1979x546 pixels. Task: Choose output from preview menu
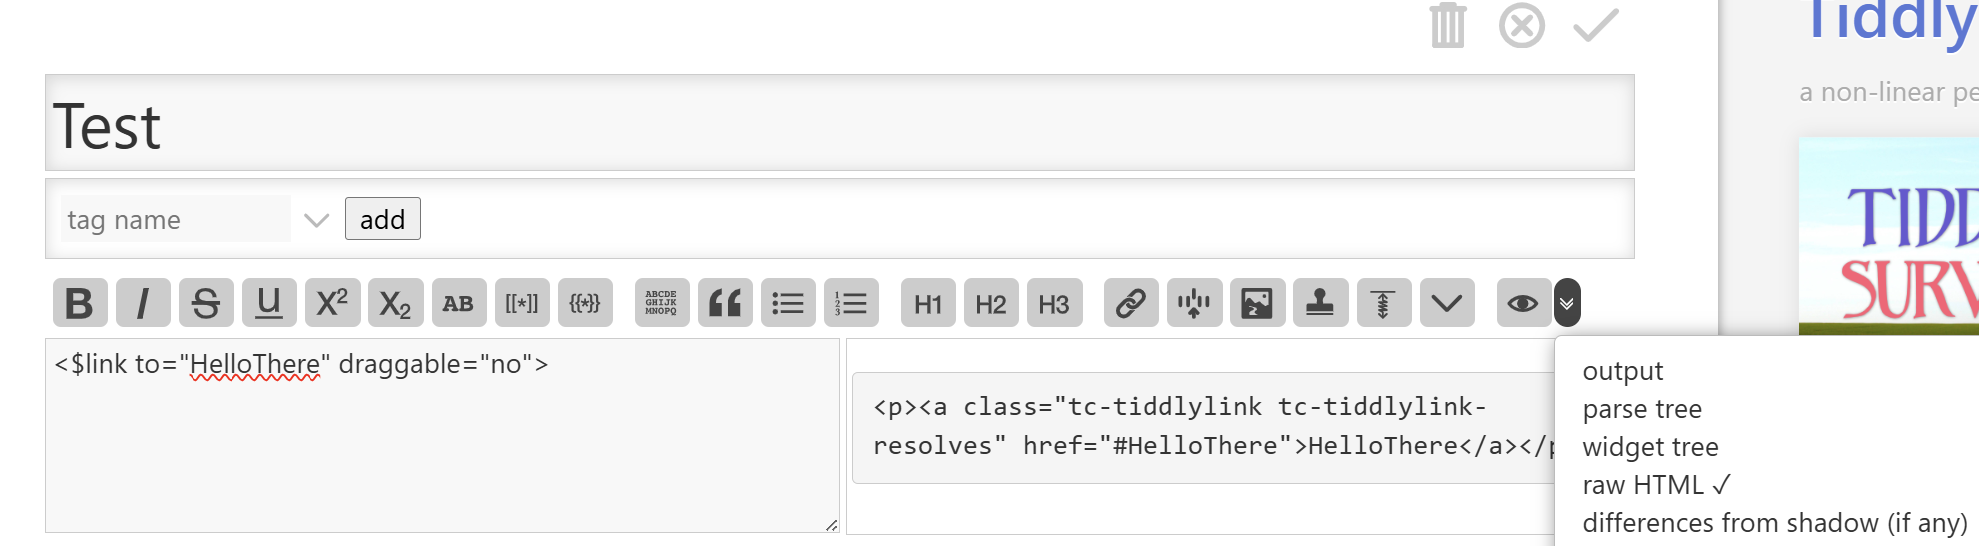pyautogui.click(x=1623, y=371)
